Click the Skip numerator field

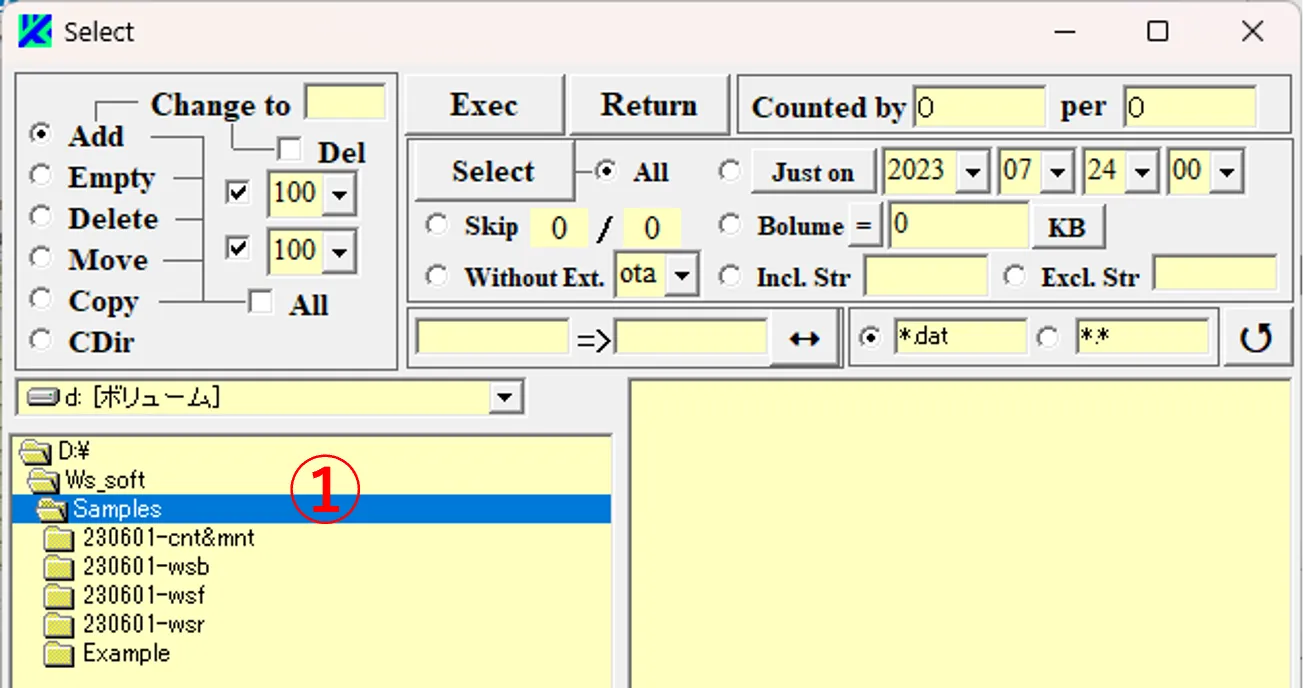(558, 229)
